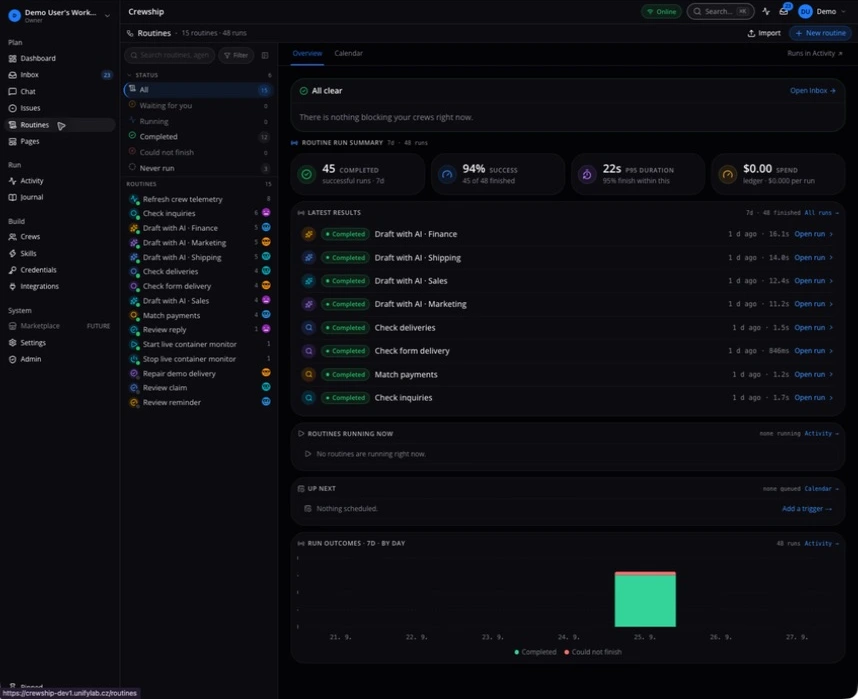Click the Journal book icon
Screen dimensions: 858x699
[13, 197]
